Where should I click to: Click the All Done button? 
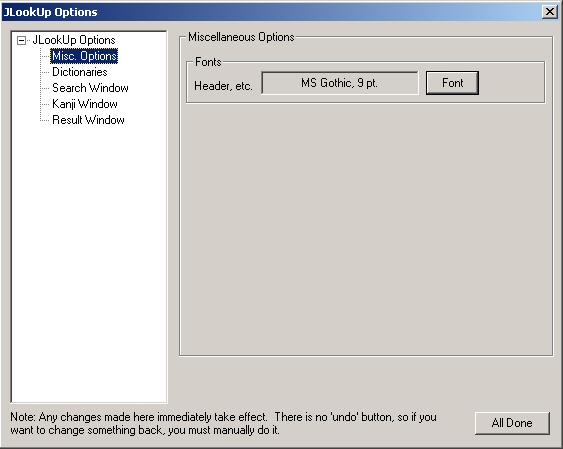pos(512,423)
